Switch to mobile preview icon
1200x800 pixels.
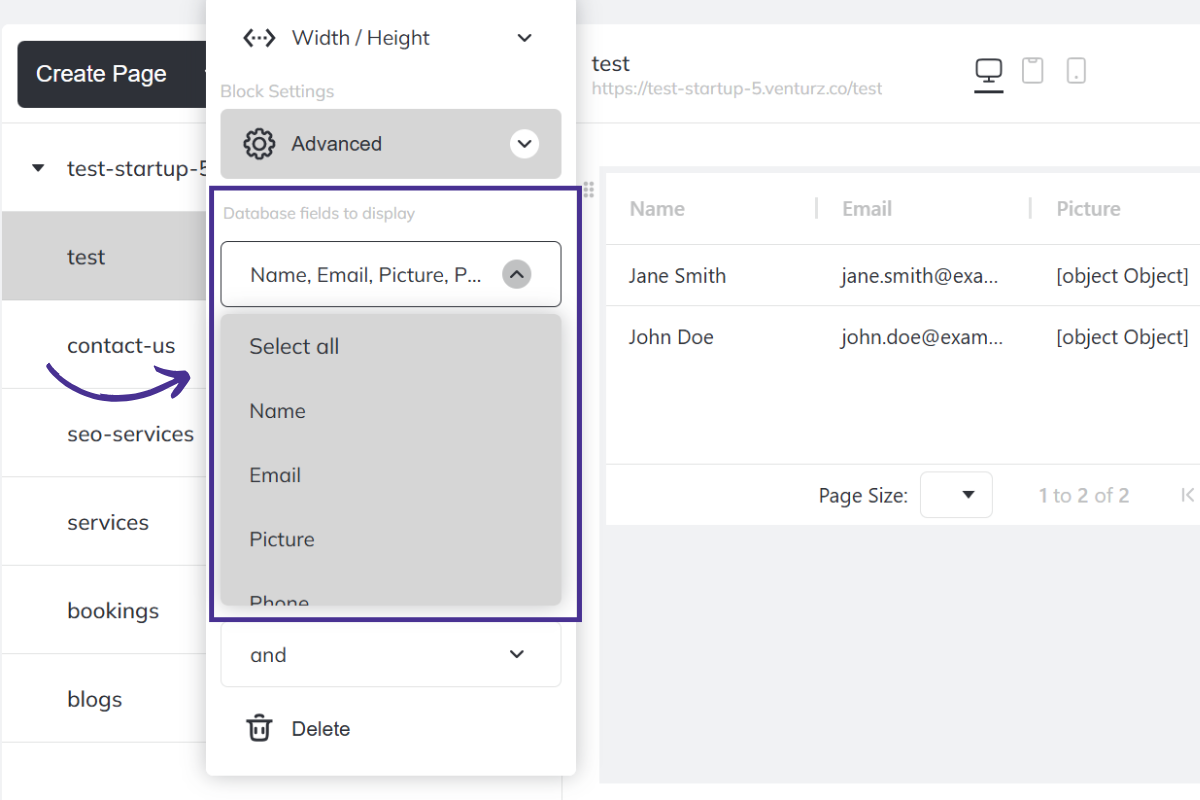click(x=1076, y=71)
